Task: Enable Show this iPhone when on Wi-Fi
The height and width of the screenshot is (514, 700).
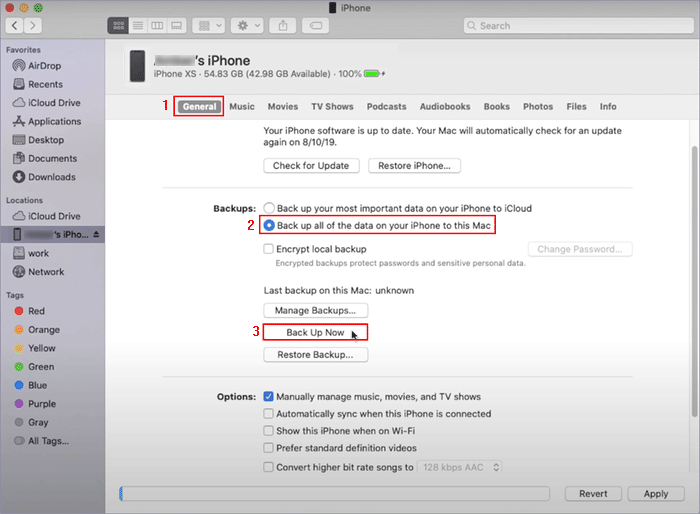Action: point(268,431)
